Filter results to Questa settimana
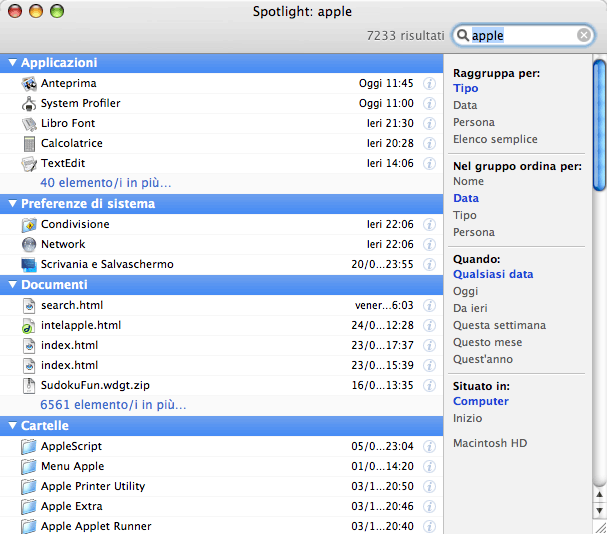Screen dimensions: 607x534 coord(499,325)
